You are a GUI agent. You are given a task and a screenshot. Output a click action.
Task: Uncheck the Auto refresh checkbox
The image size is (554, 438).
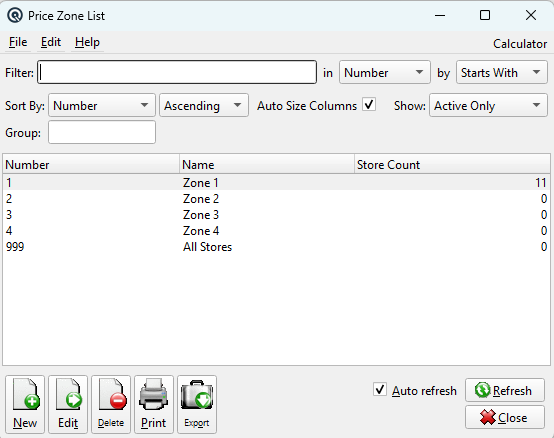(x=380, y=390)
